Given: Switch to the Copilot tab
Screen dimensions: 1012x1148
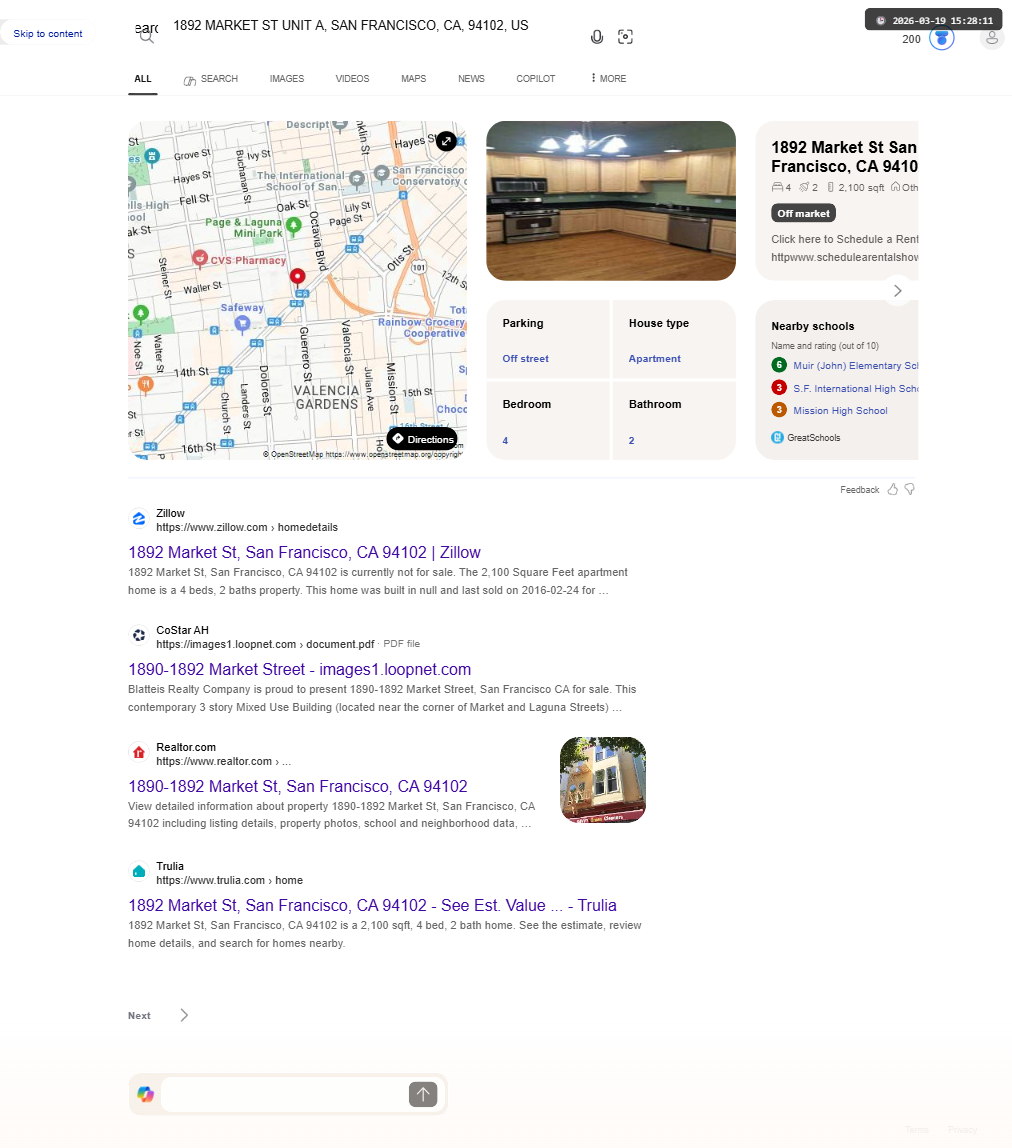Looking at the screenshot, I should (x=535, y=78).
